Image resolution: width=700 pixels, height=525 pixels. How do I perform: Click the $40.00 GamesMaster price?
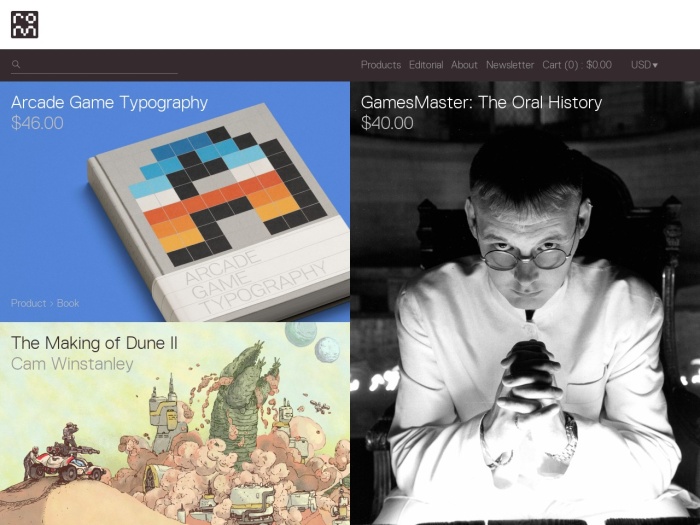click(387, 123)
